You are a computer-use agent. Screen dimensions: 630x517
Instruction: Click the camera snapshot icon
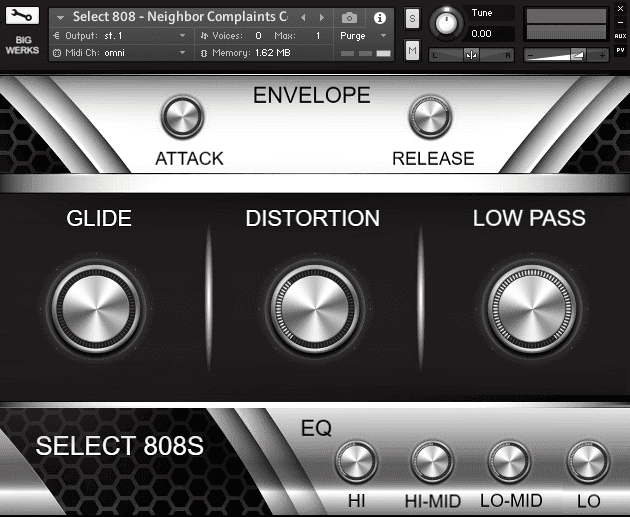coord(349,18)
